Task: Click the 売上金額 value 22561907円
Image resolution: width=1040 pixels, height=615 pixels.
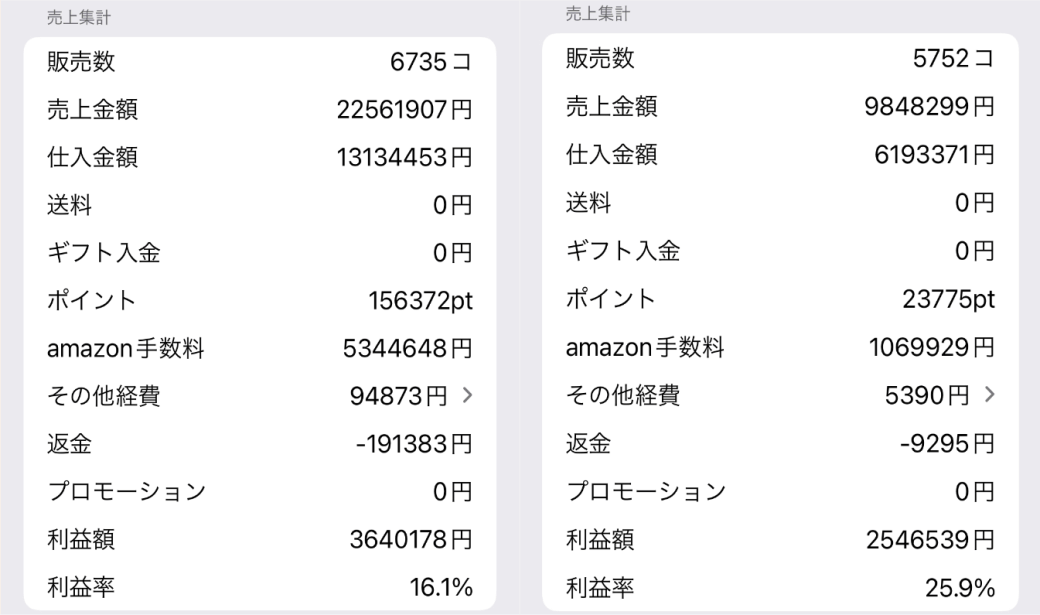Action: [404, 109]
